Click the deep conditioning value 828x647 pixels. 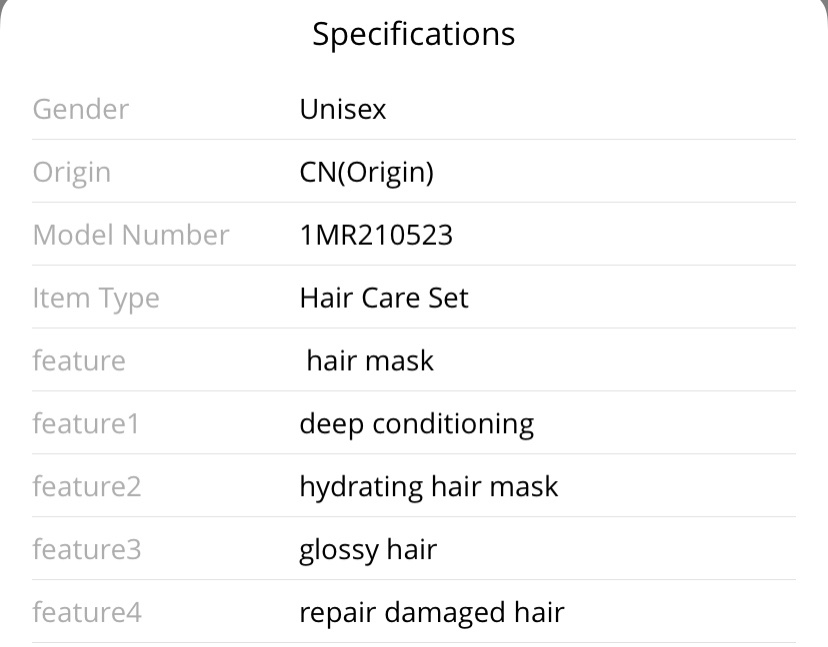pos(417,425)
